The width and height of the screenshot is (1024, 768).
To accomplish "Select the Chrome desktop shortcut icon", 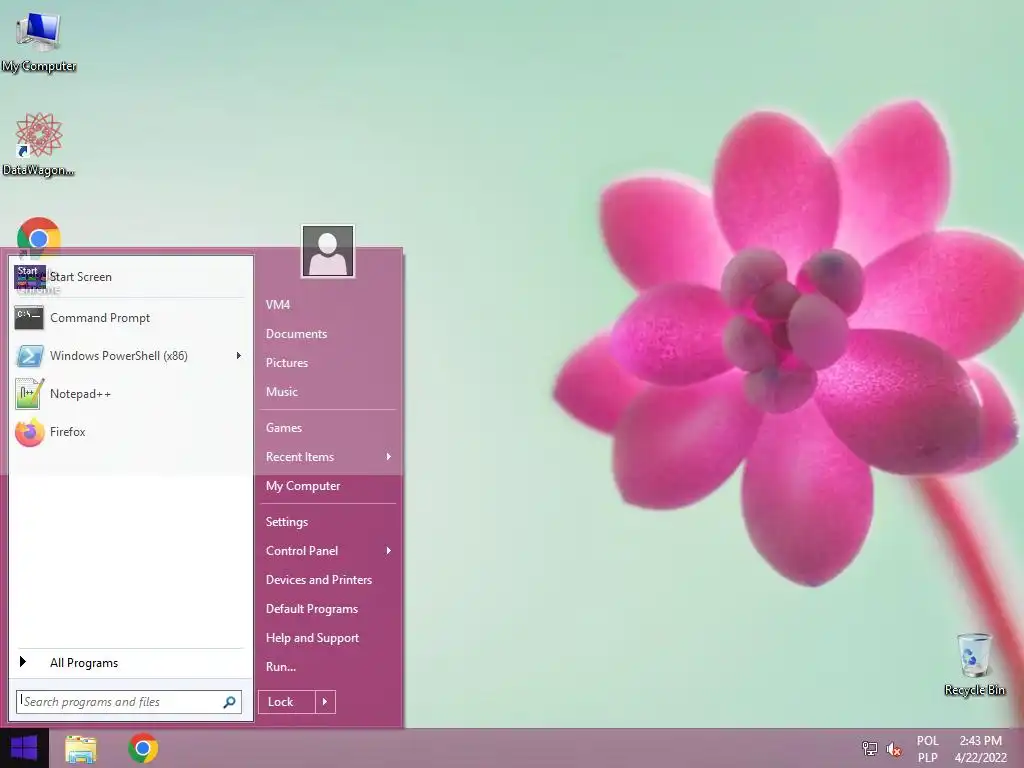I will click(x=39, y=238).
